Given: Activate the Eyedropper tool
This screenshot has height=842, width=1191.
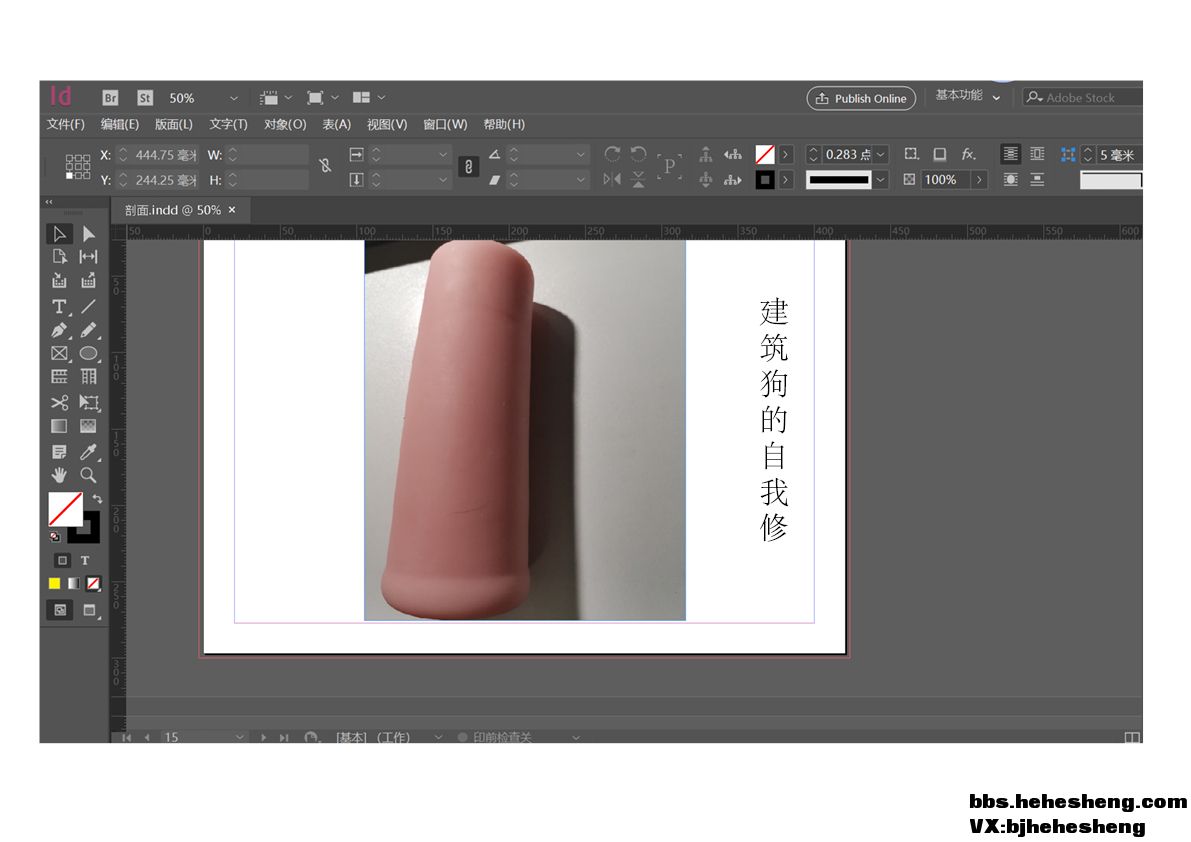Looking at the screenshot, I should pyautogui.click(x=88, y=451).
